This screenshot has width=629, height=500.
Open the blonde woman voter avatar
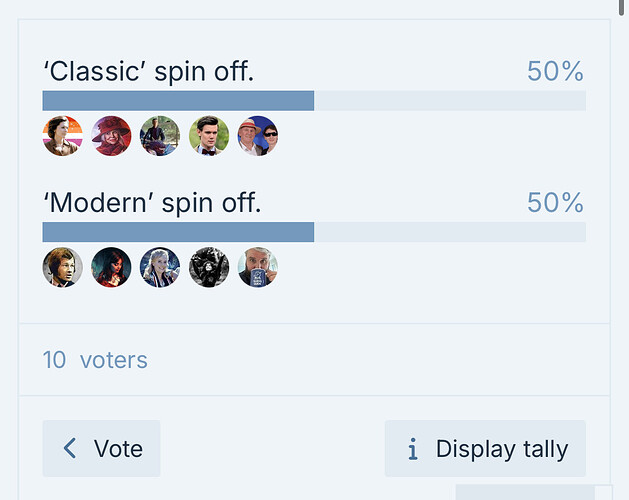point(160,267)
